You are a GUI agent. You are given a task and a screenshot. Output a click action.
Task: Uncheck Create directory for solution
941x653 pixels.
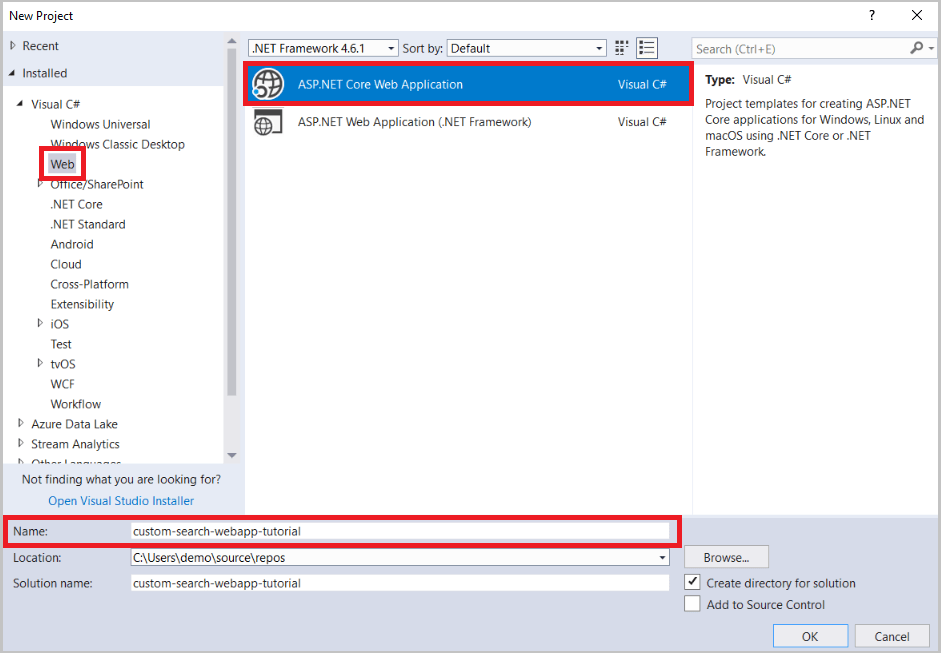(x=693, y=583)
